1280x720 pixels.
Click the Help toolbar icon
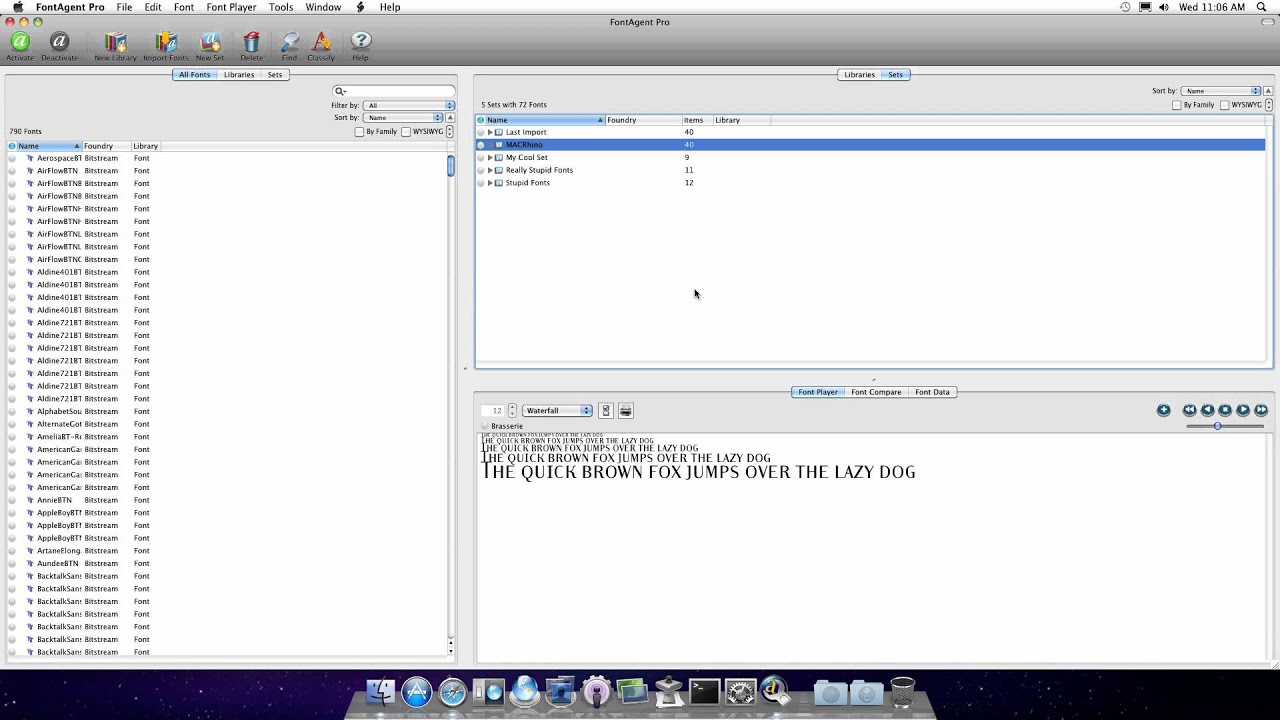tap(361, 41)
